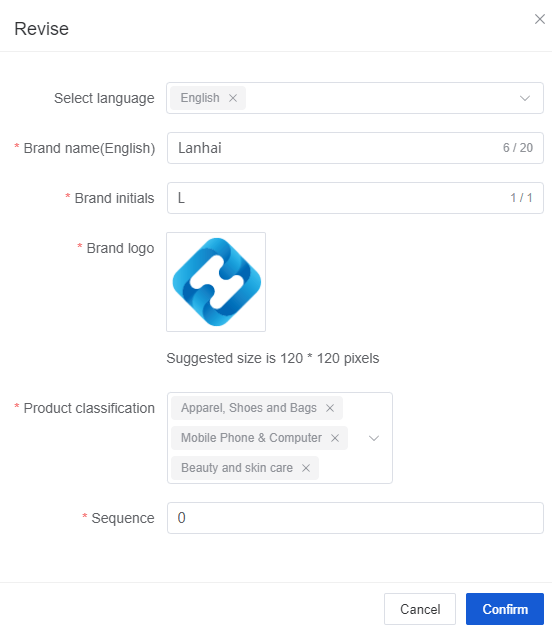Remove Beauty and skin care tag

coord(306,468)
